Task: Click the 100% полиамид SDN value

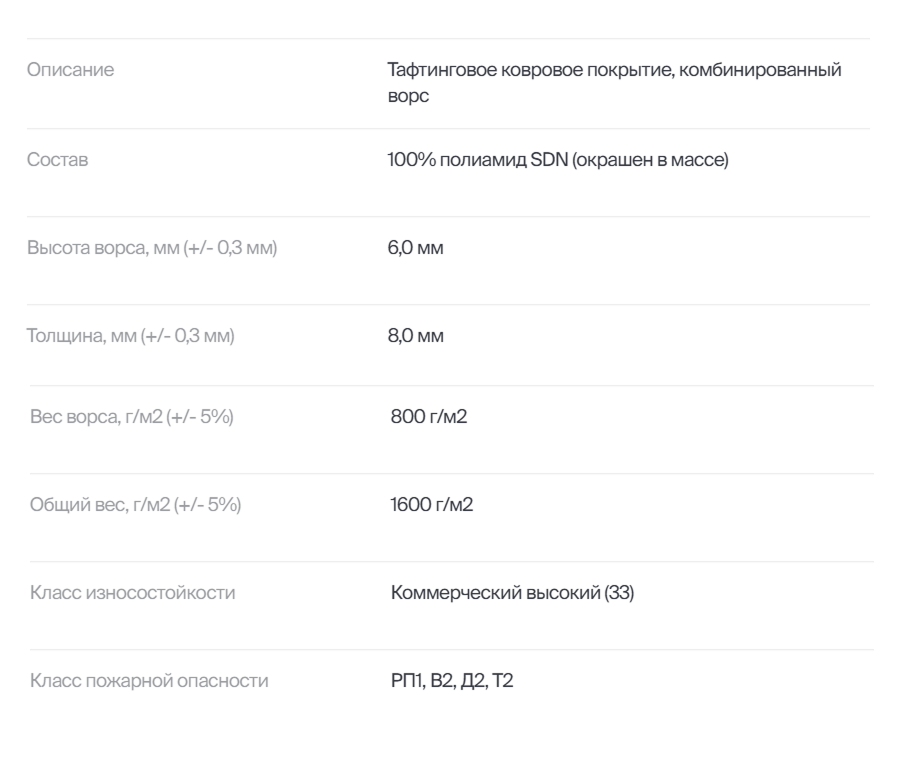Action: coord(558,159)
